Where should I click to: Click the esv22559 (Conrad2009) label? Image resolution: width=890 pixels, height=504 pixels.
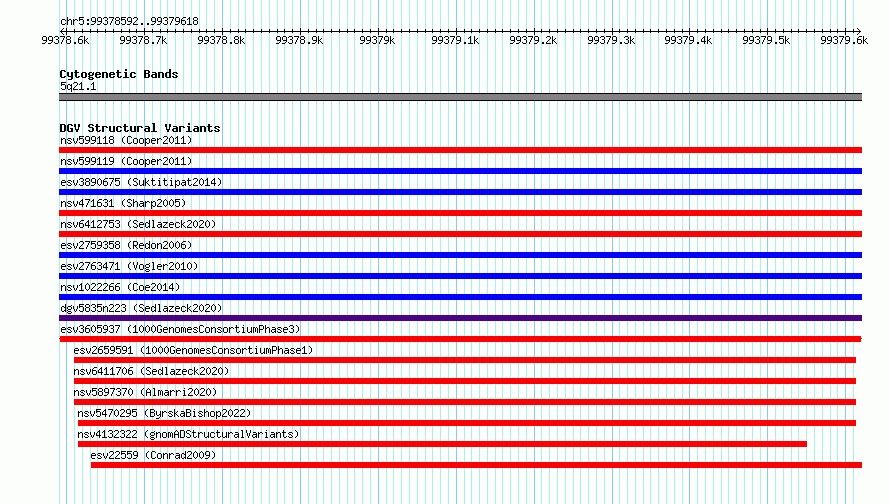153,455
